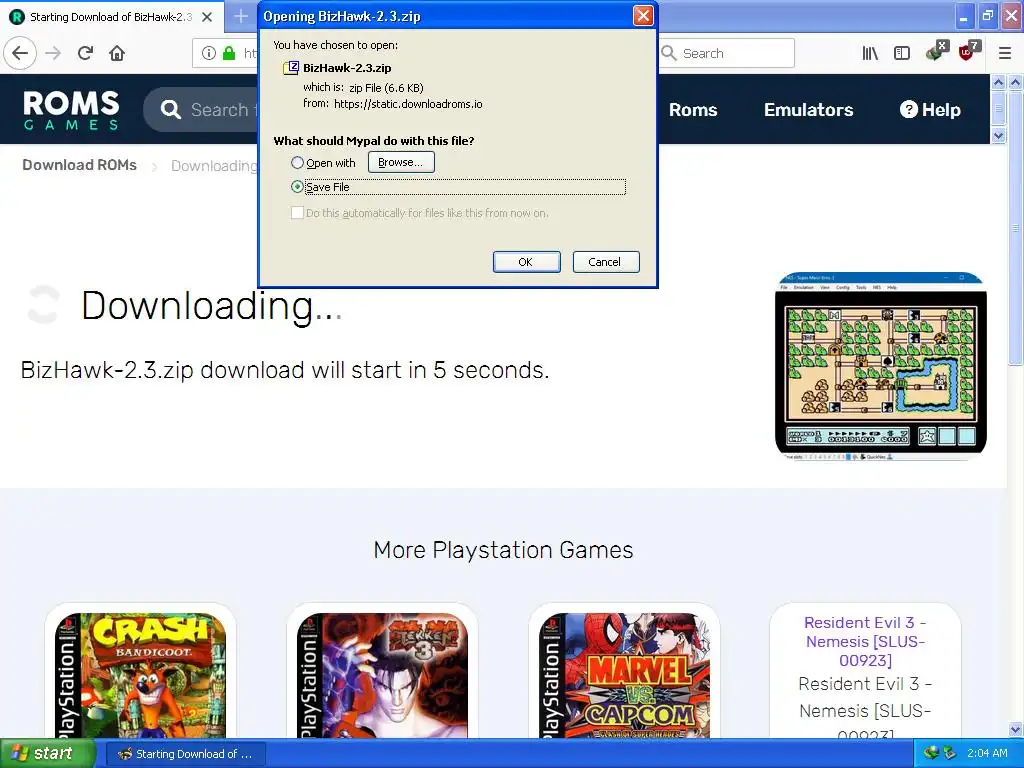
Task: Click the scroll-down arrow of page scrollbar
Action: [1015, 729]
